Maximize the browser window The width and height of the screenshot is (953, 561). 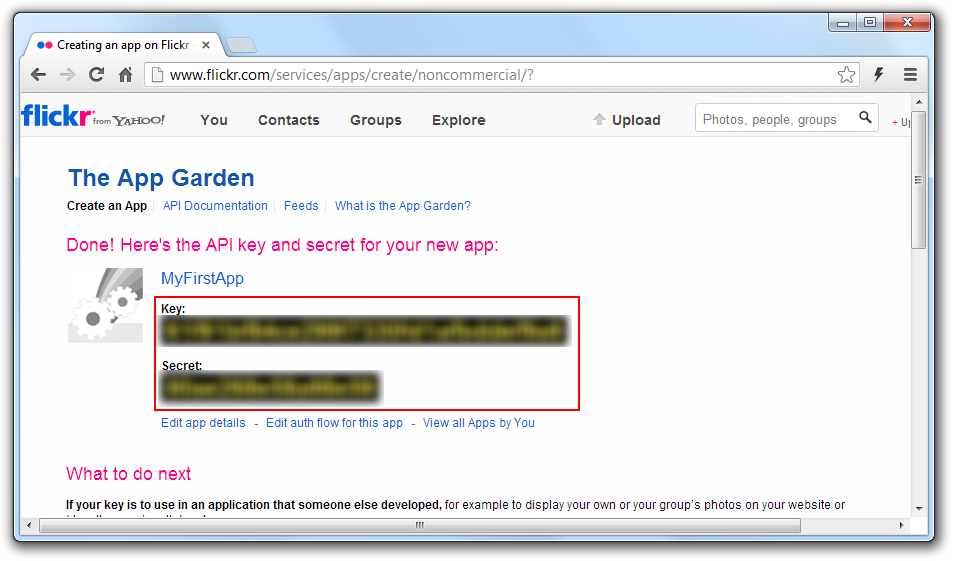(870, 23)
